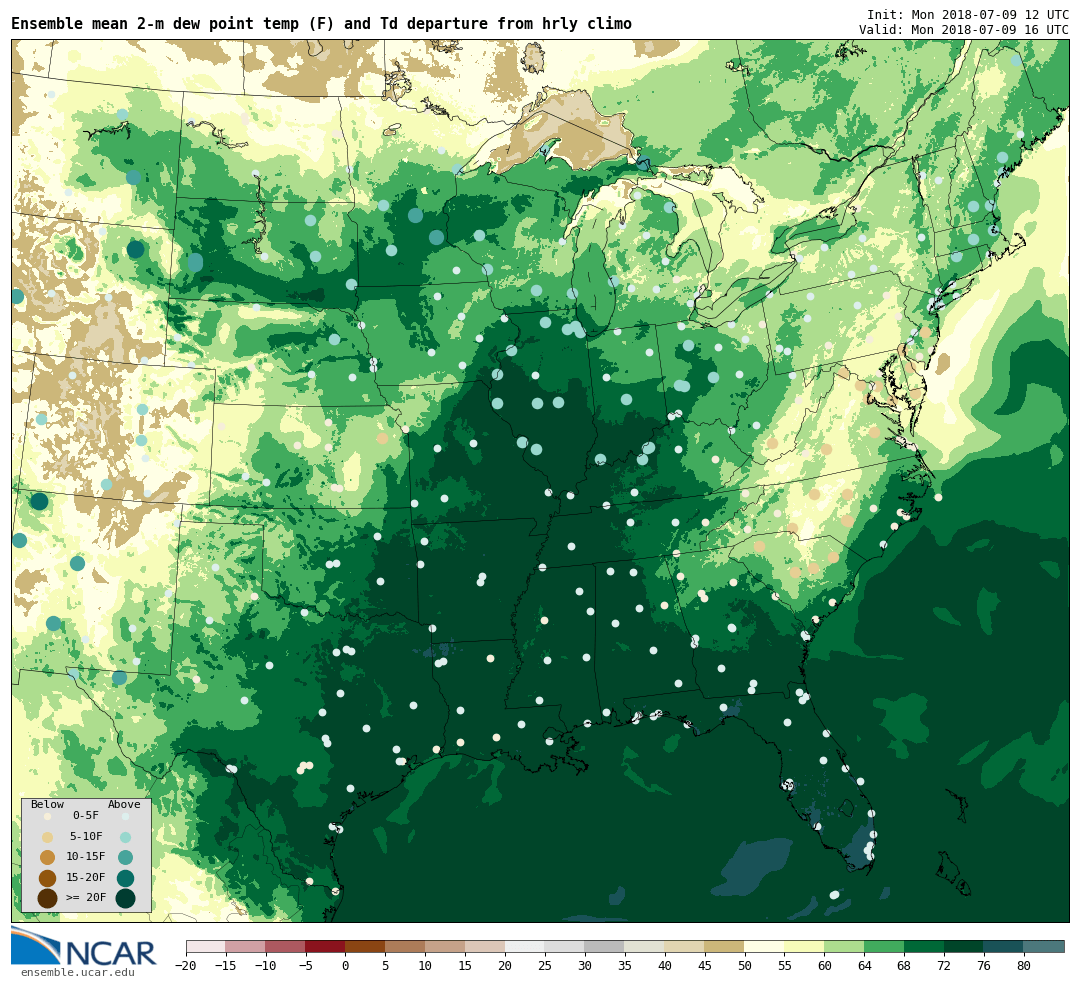This screenshot has width=1080, height=985.
Task: Click the '80' colorbar tick label
Action: pos(1024,966)
